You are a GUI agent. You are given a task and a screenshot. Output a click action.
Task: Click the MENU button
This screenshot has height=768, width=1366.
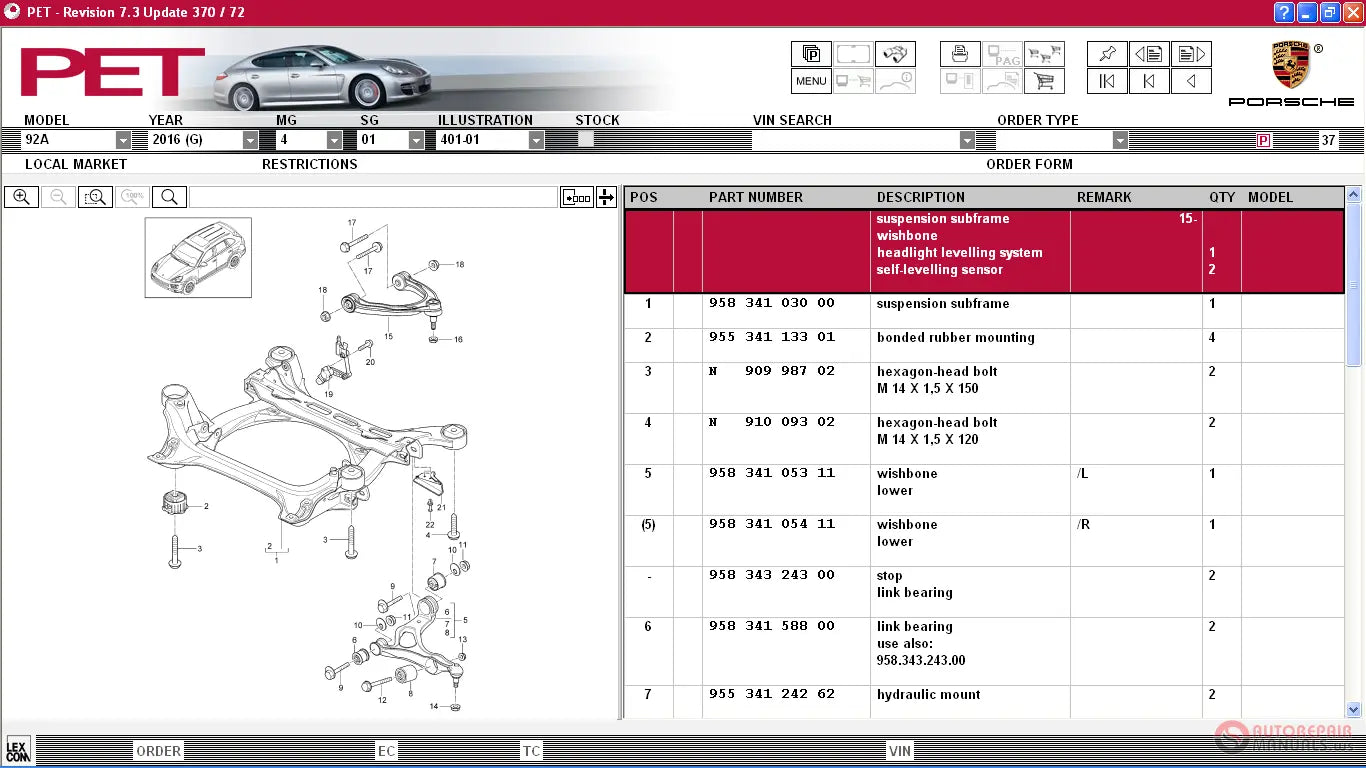coord(811,81)
